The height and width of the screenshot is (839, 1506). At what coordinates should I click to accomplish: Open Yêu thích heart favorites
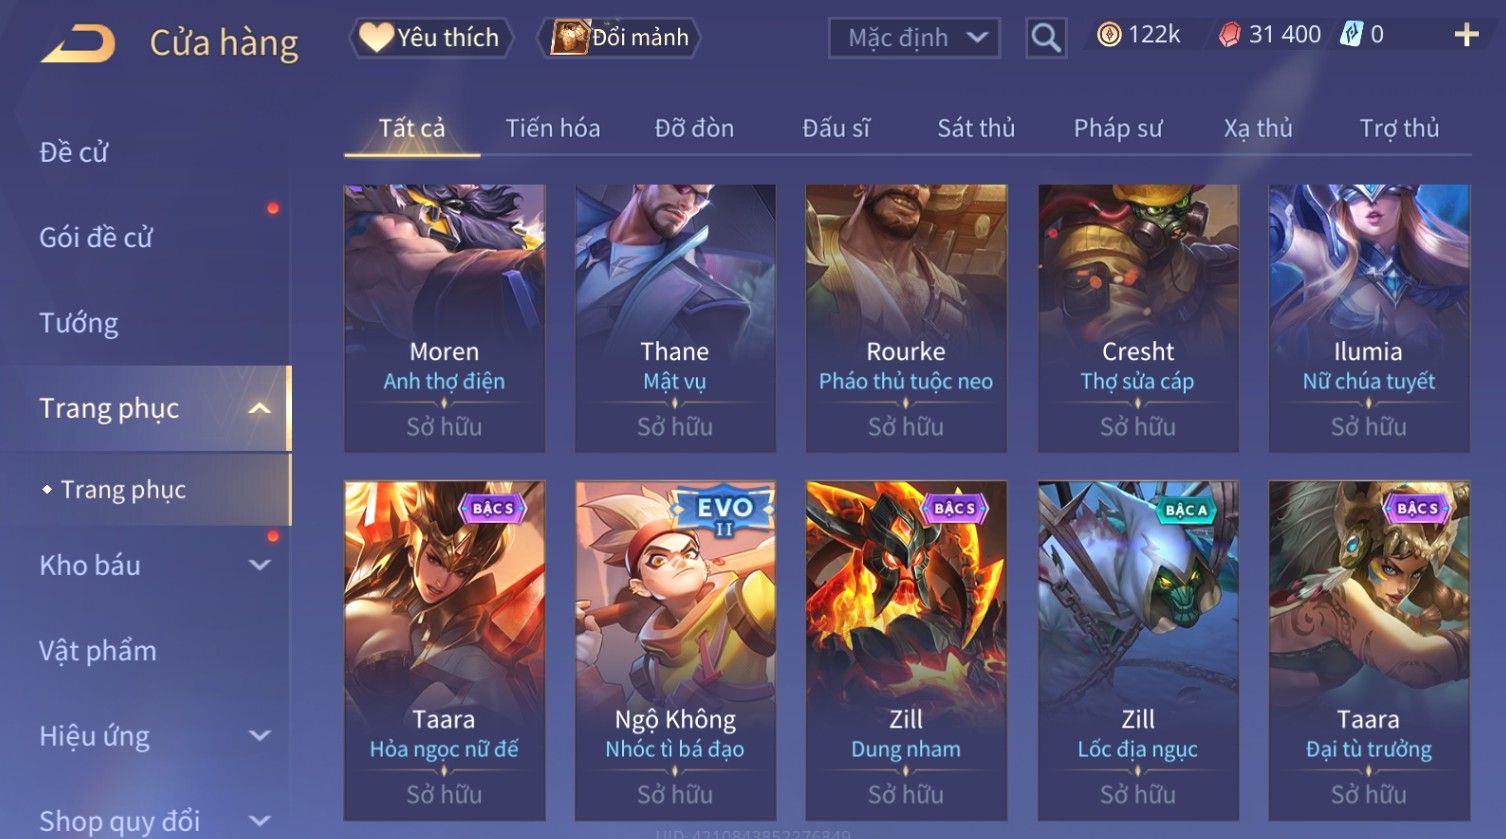(x=431, y=38)
